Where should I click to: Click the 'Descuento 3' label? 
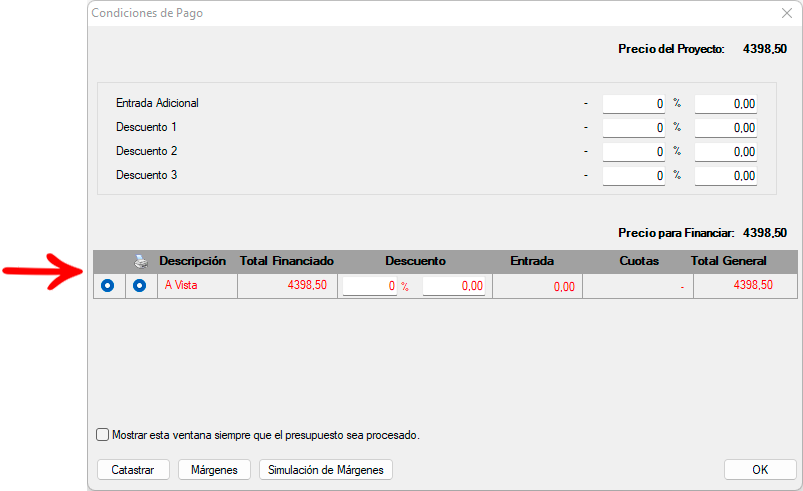146,175
